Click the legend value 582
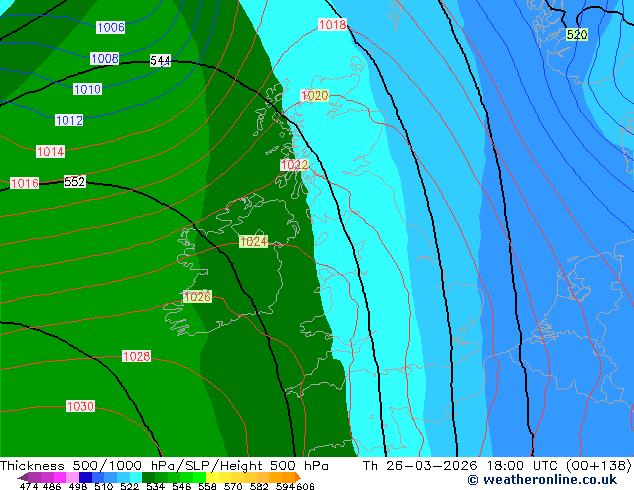The height and width of the screenshot is (490, 634). 259,486
